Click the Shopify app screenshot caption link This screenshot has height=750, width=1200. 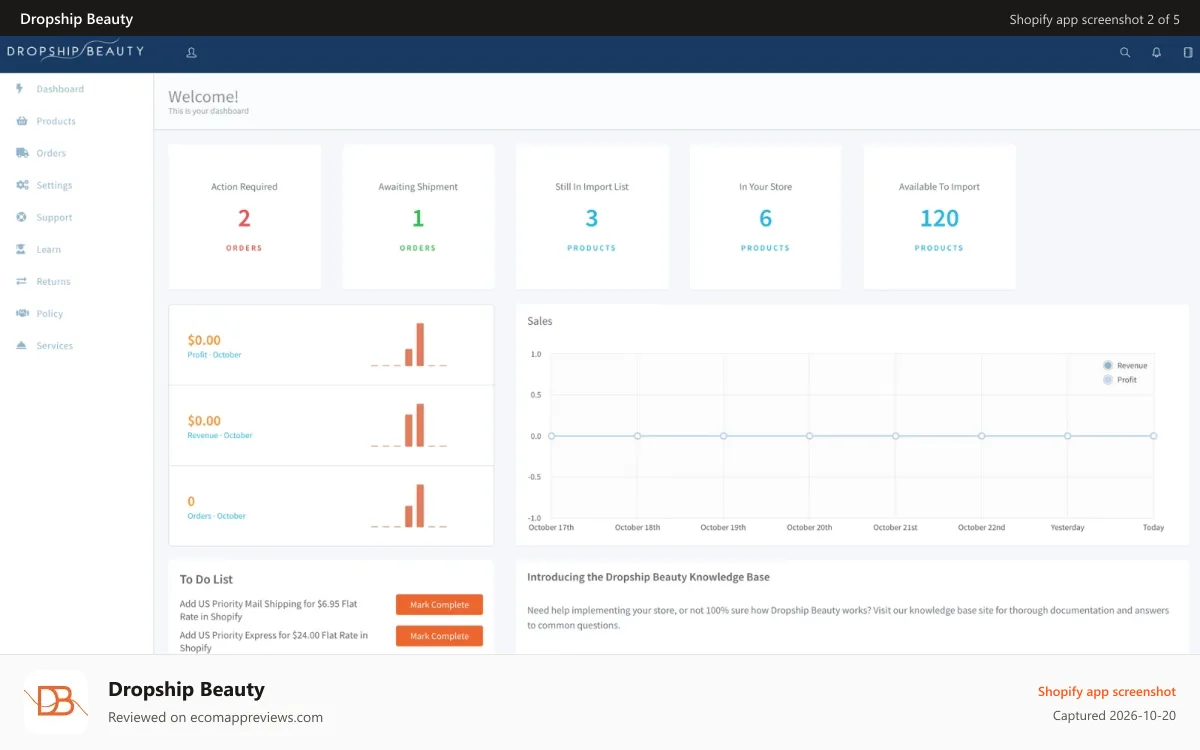pos(1107,691)
